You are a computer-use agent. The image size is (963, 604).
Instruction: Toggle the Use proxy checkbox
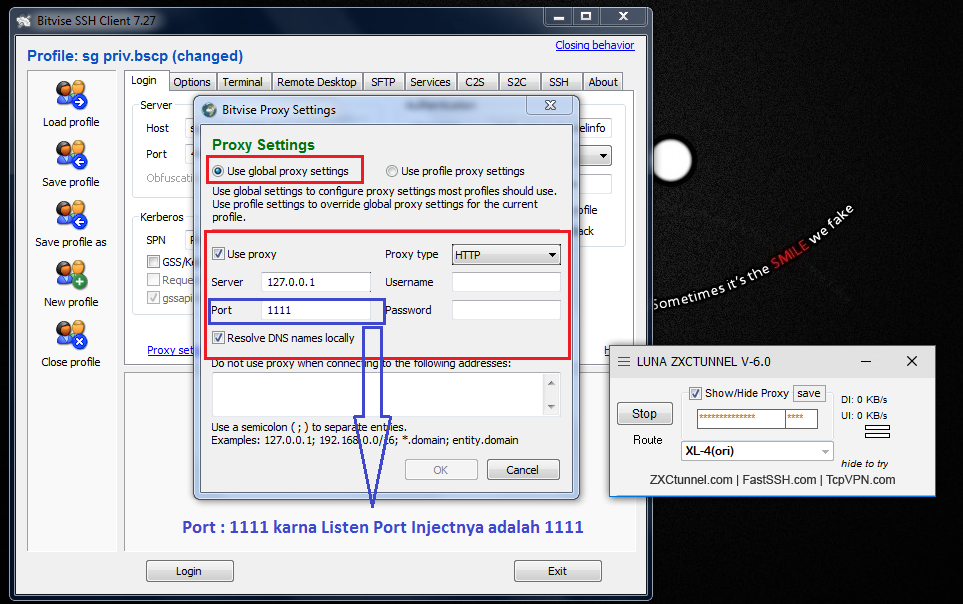[218, 254]
